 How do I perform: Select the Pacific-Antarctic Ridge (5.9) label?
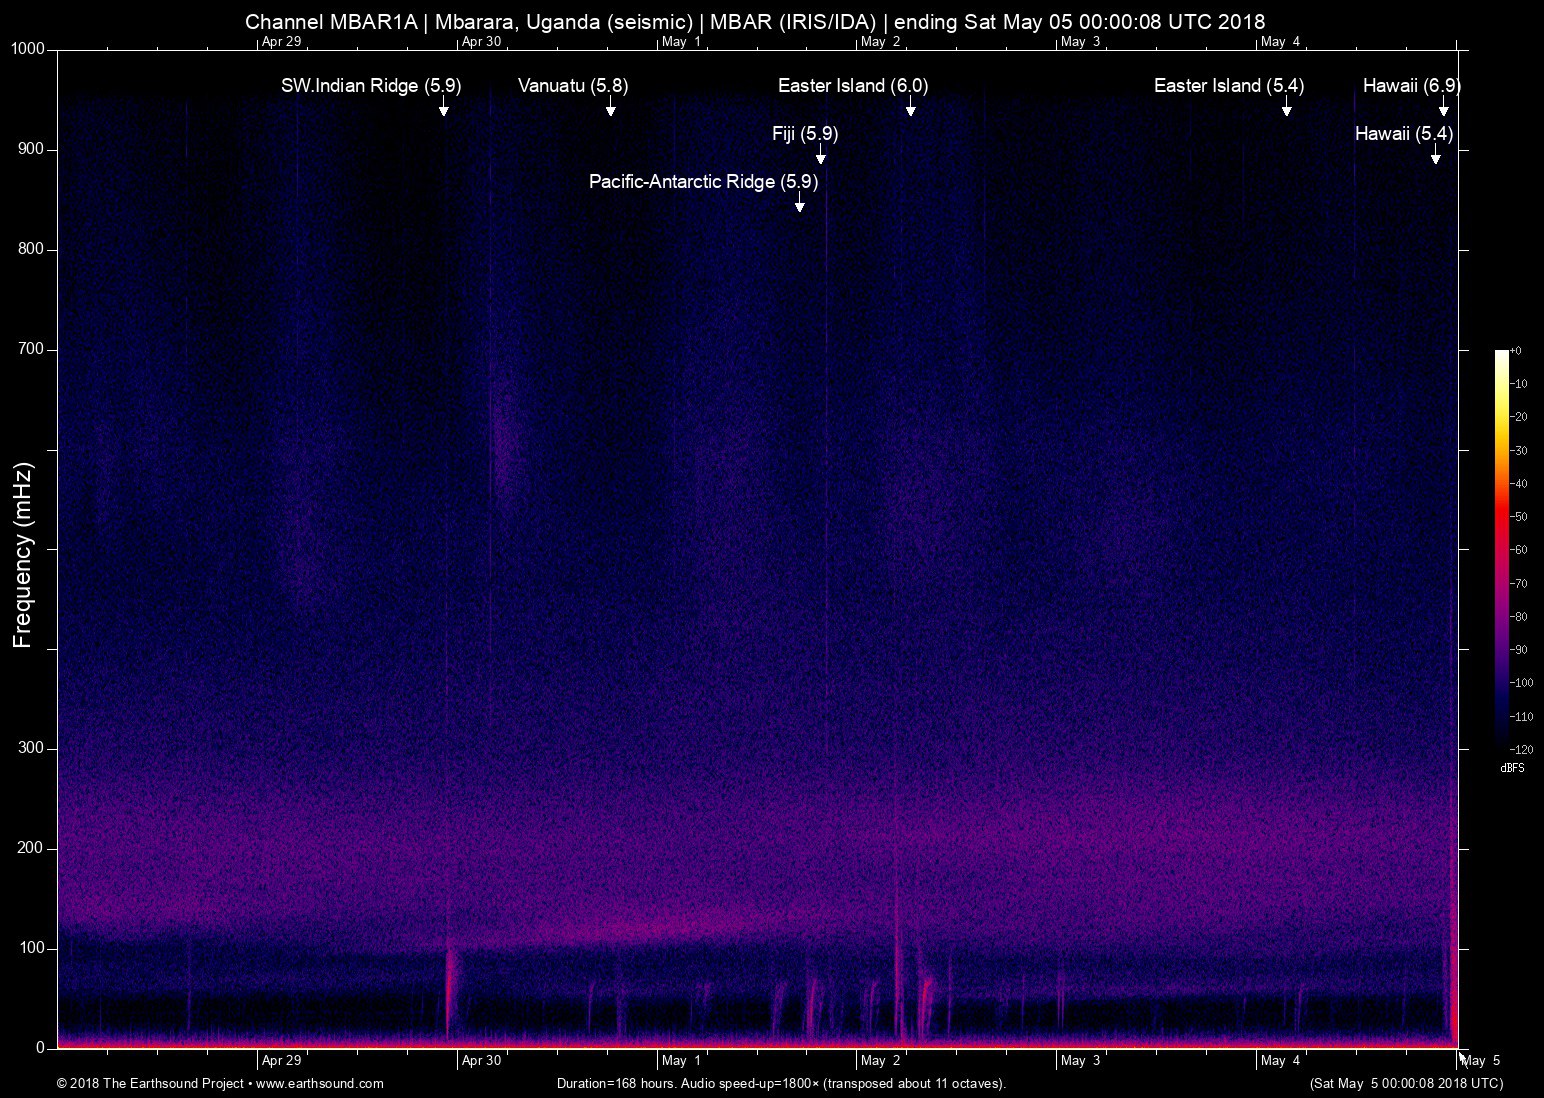703,182
